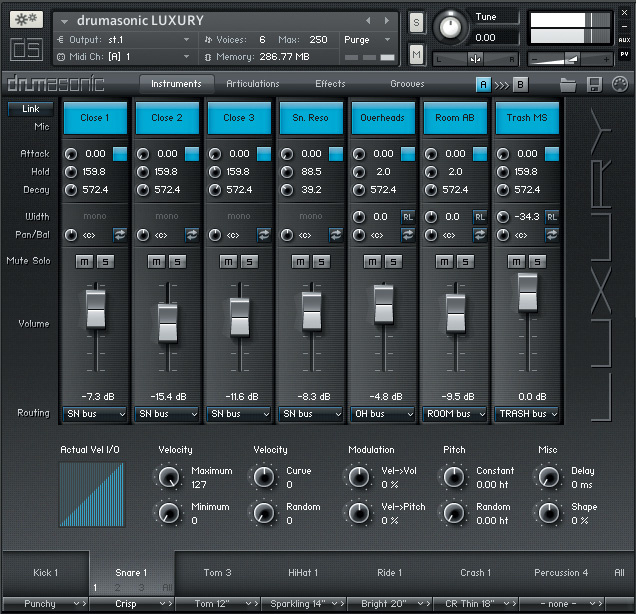The image size is (636, 614).
Task: Toggle RL channel swap on Trash MS
Action: coord(552,217)
